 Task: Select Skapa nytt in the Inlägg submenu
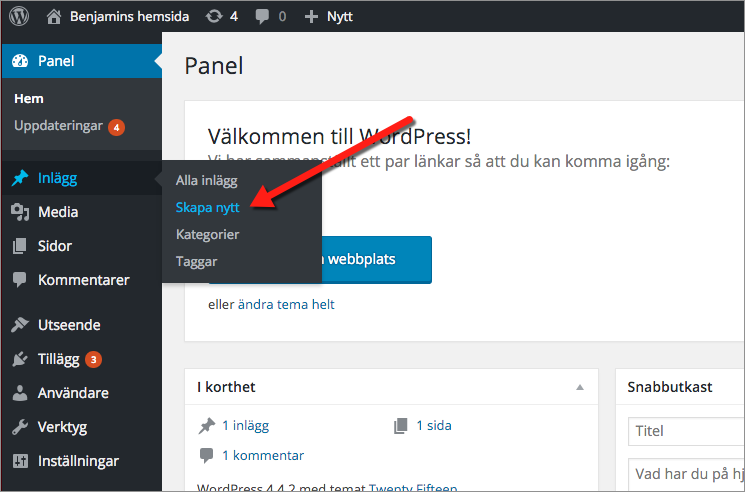click(x=208, y=208)
